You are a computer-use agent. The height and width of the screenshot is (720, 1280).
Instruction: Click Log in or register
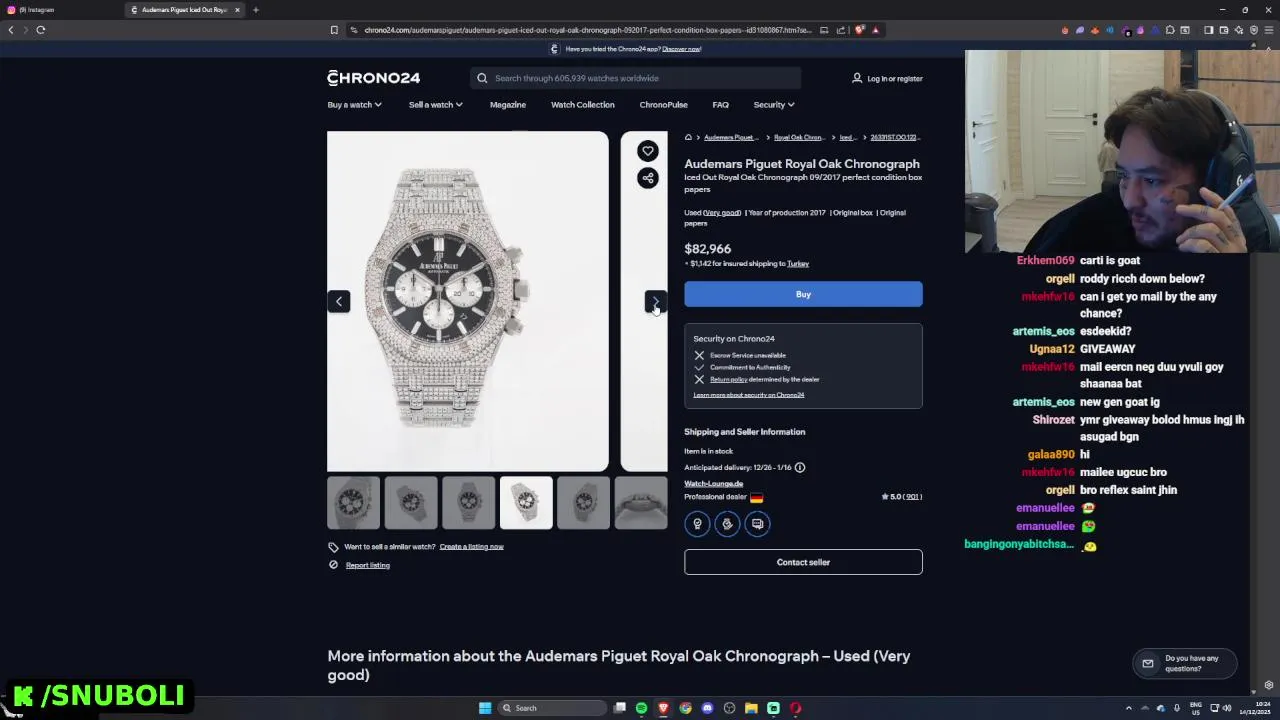coord(895,78)
